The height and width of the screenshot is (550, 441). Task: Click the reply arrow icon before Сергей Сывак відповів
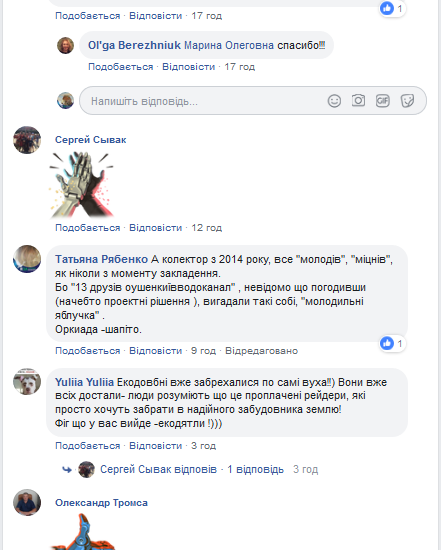point(67,469)
